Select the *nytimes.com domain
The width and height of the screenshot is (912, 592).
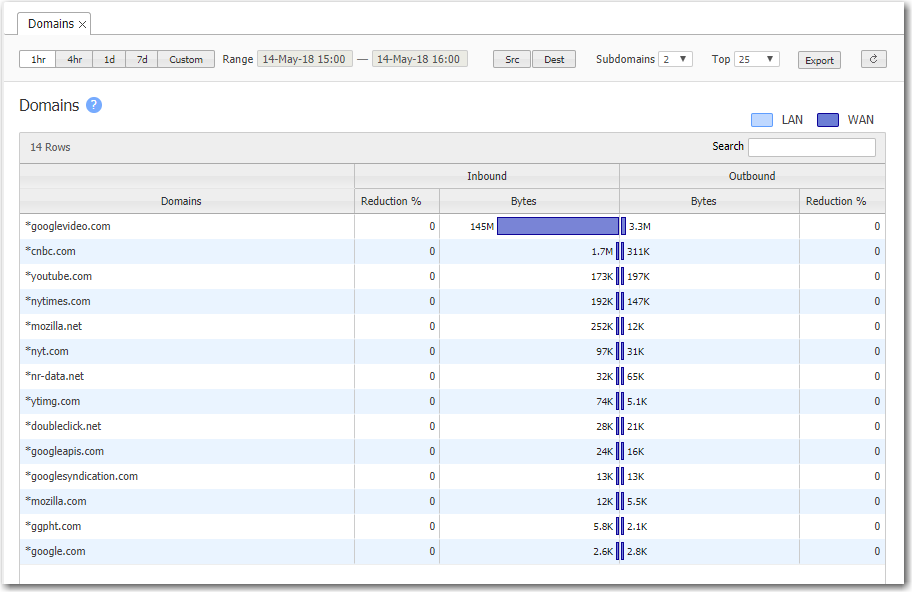(x=58, y=301)
